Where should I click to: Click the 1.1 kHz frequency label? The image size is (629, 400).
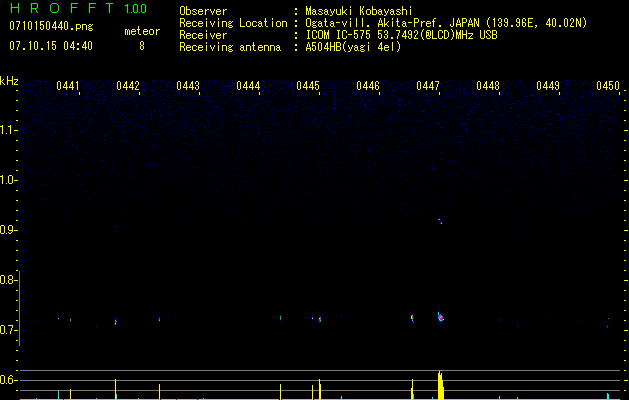pos(8,130)
